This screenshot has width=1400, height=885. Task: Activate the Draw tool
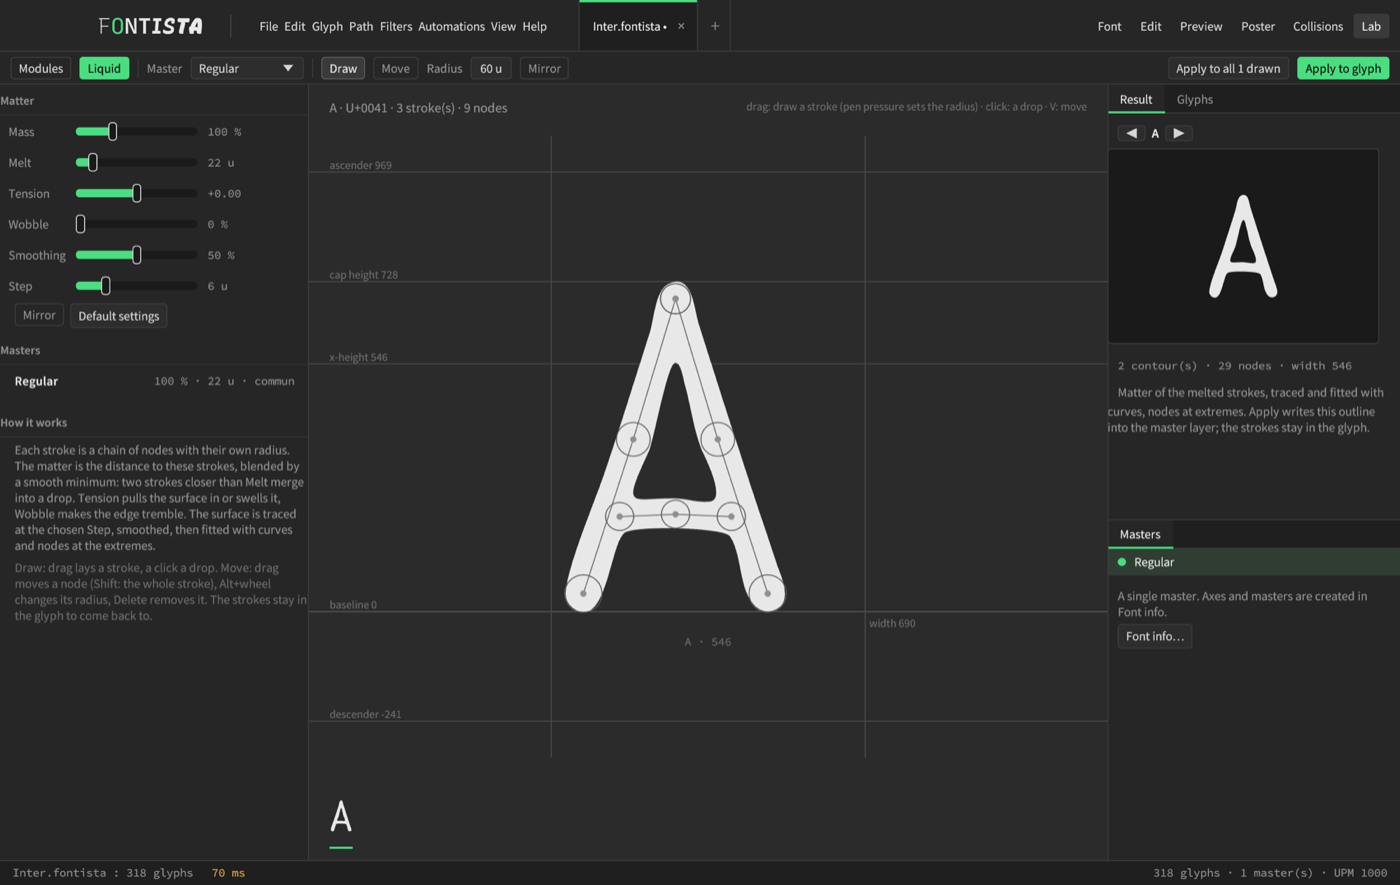click(x=343, y=68)
